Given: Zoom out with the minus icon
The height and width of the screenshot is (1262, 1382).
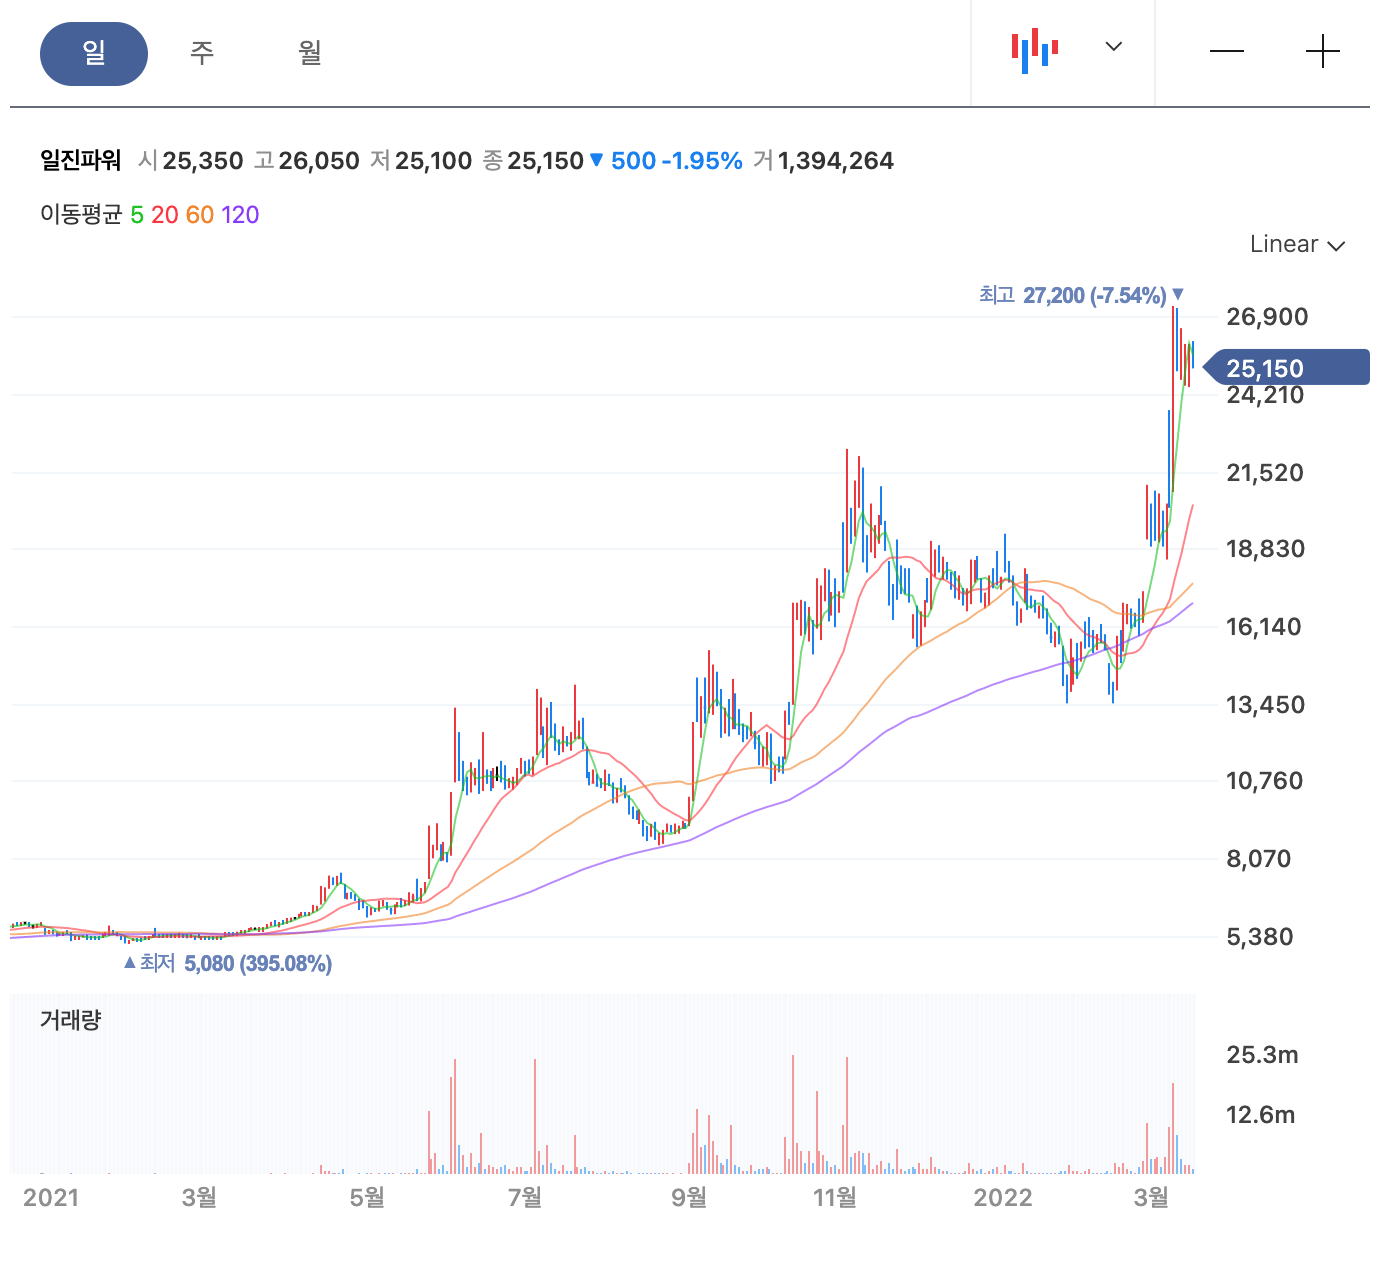Looking at the screenshot, I should coord(1227,51).
